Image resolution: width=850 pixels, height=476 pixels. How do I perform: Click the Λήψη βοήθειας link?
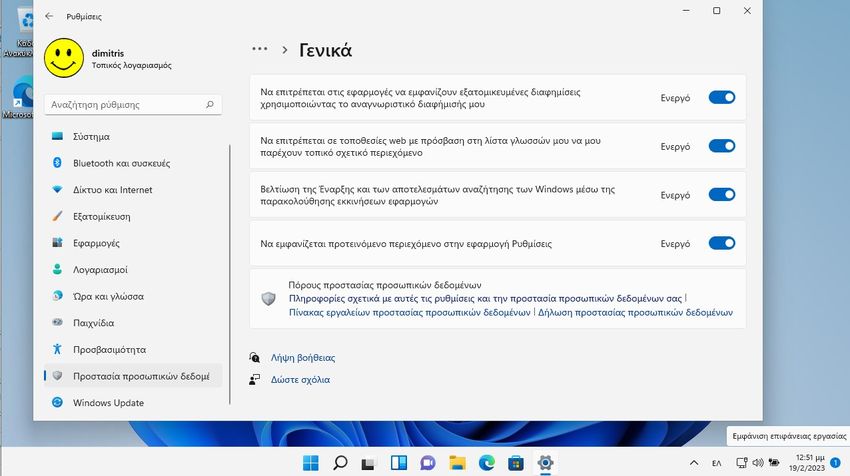(x=303, y=357)
